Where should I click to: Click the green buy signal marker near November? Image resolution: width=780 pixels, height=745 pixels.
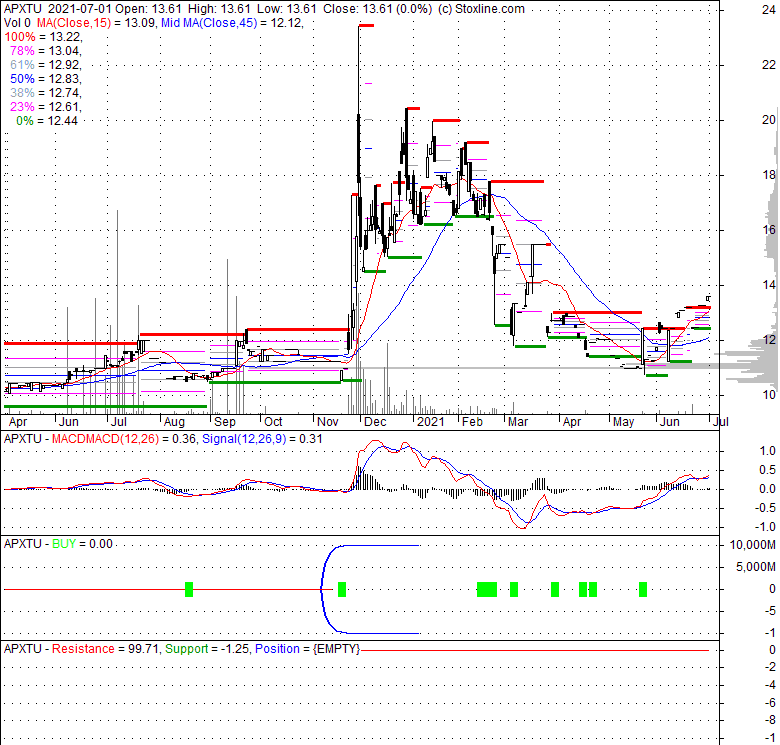point(342,589)
